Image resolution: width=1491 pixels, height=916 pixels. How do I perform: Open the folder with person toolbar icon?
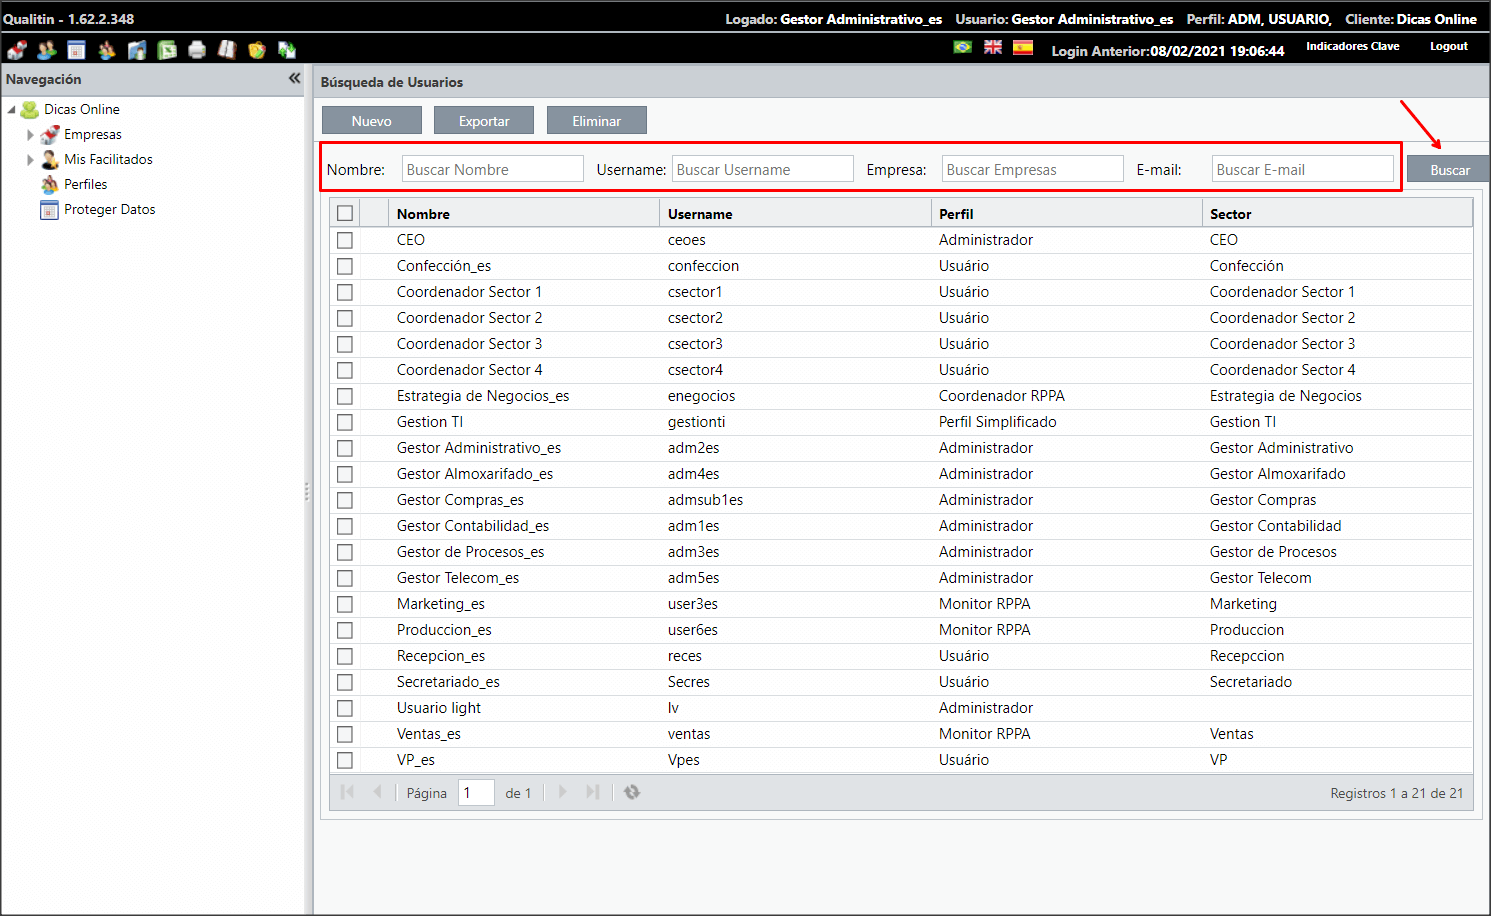[137, 50]
